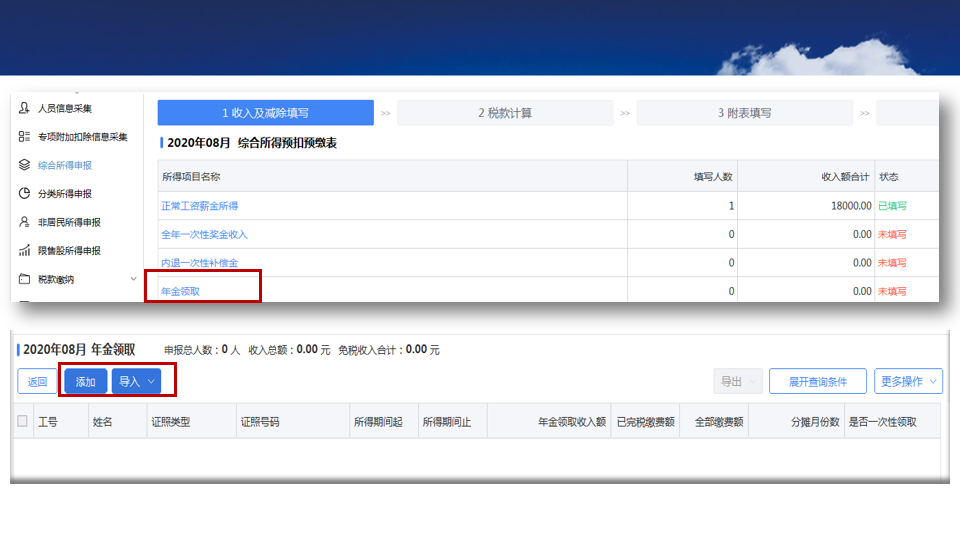Select step tab 1 收入及减除填写
Screen dimensions: 960x540
pyautogui.click(x=266, y=113)
